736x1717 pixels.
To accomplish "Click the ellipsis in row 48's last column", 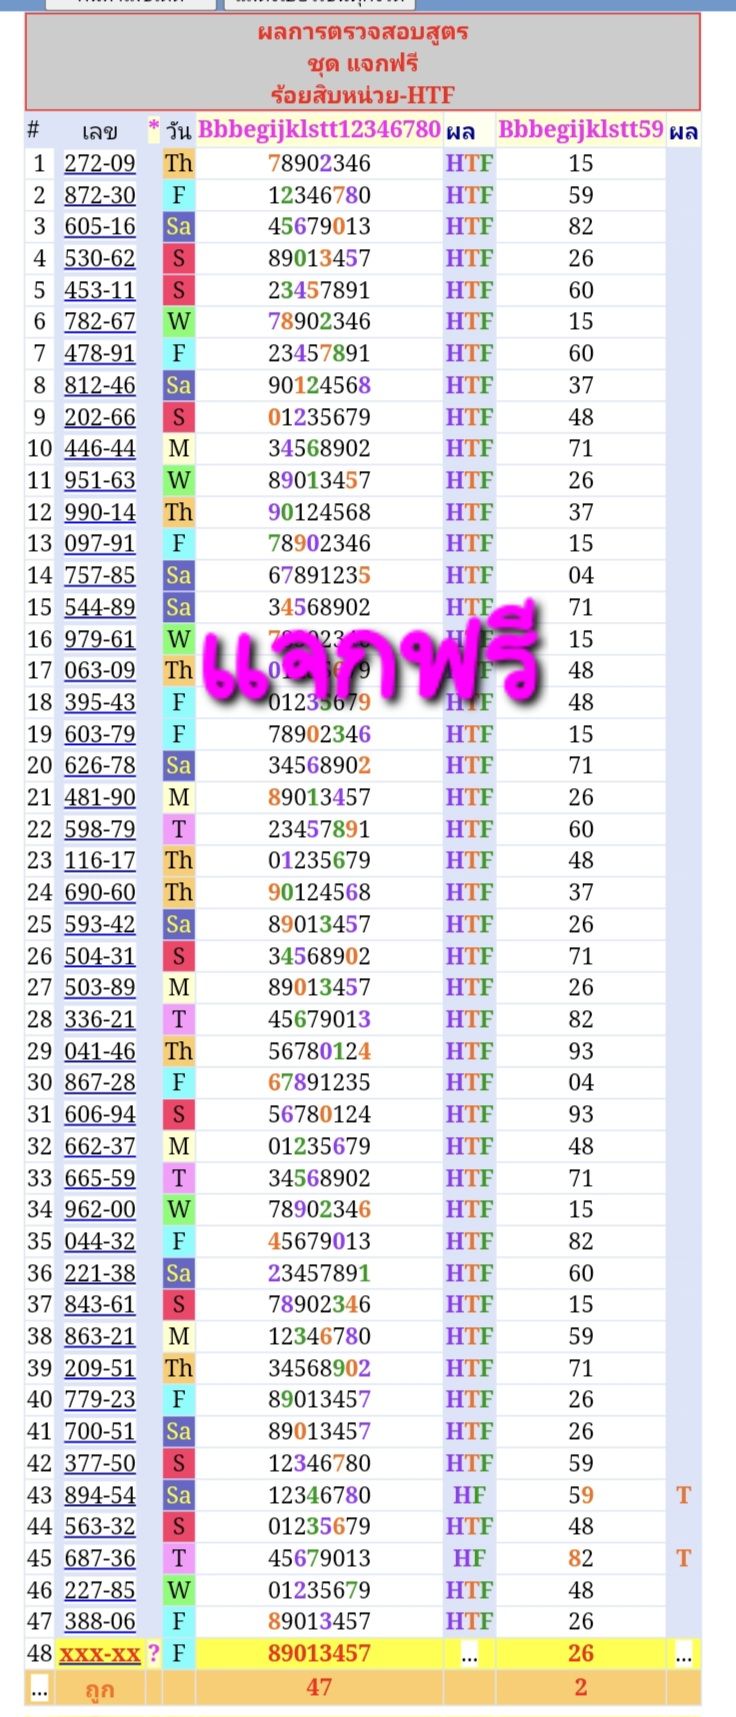I will pyautogui.click(x=683, y=1653).
